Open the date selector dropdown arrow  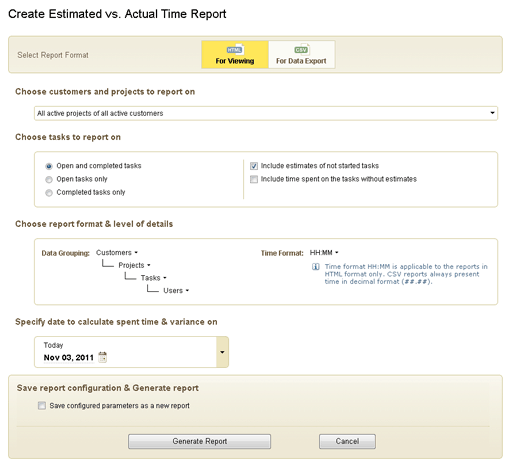[x=222, y=352]
